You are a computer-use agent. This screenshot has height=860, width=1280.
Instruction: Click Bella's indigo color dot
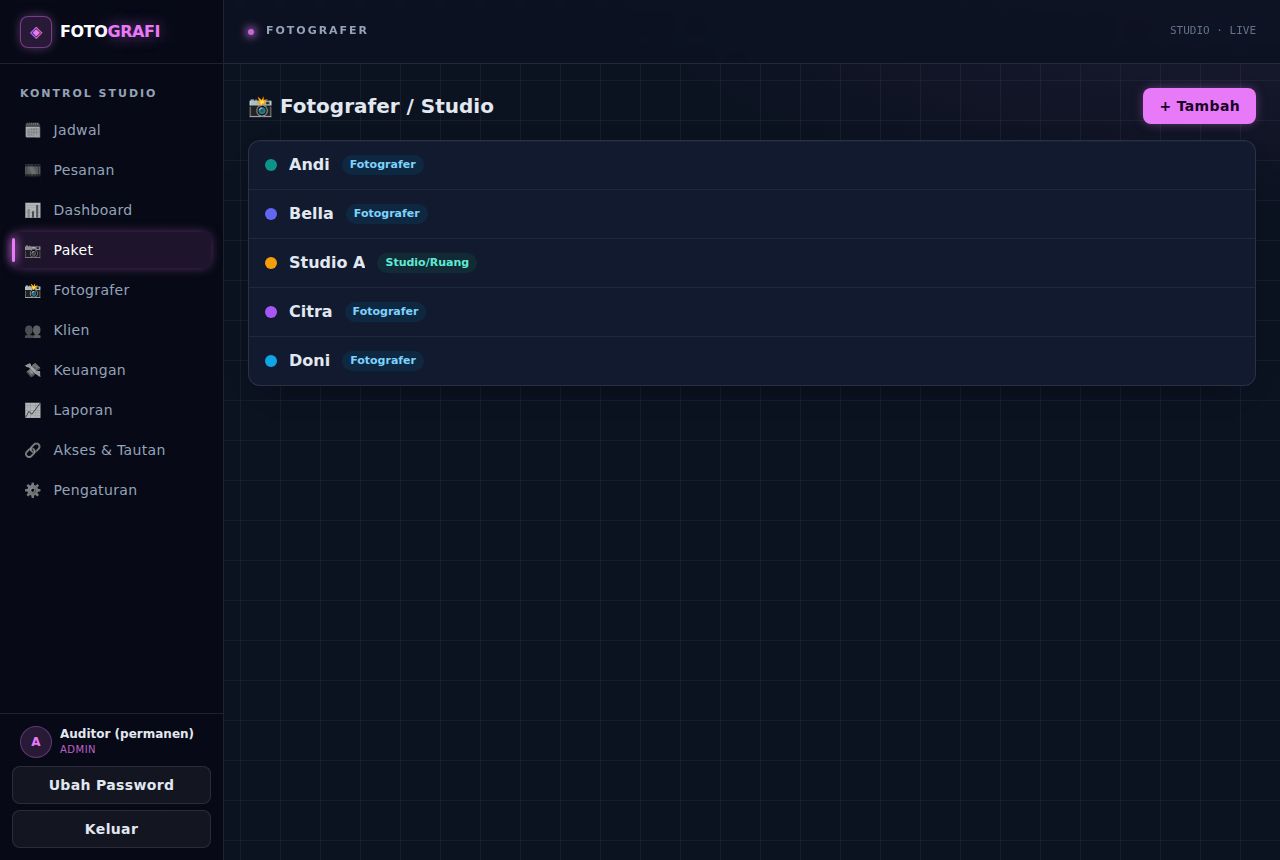tap(271, 214)
